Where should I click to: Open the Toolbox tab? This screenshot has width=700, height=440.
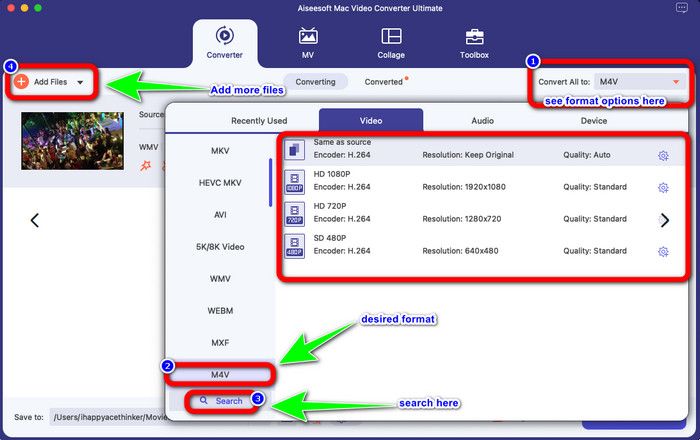(474, 43)
